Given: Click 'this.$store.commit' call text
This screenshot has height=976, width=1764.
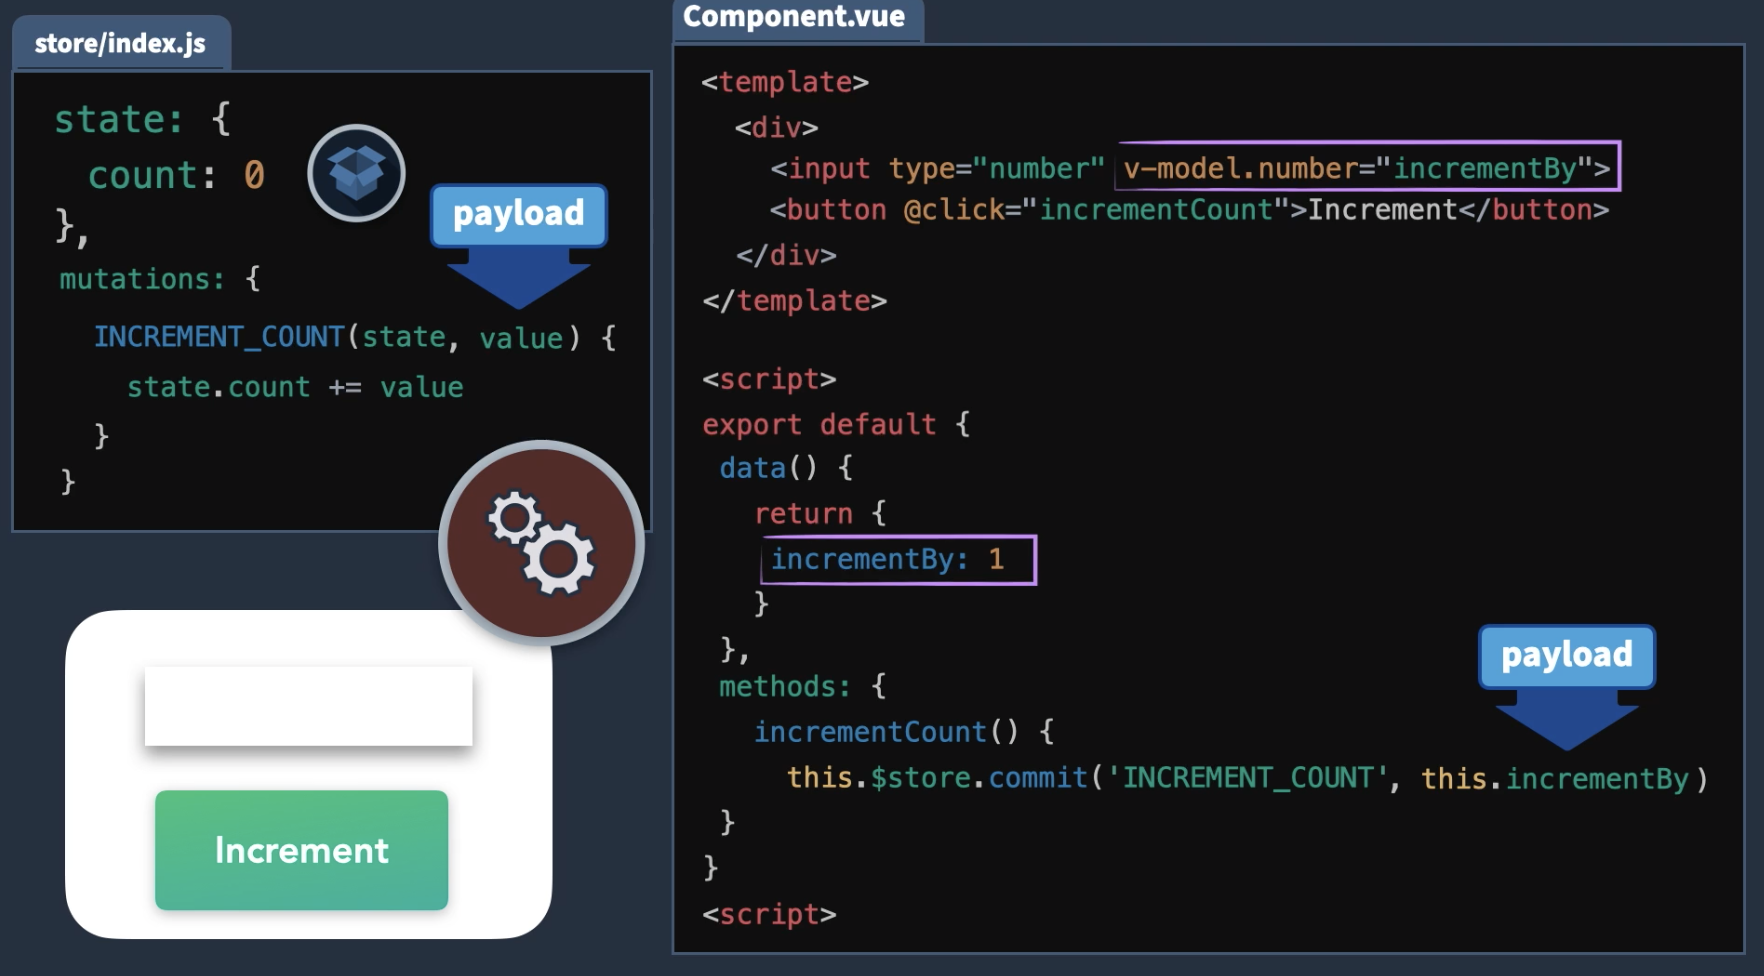Looking at the screenshot, I should (937, 778).
